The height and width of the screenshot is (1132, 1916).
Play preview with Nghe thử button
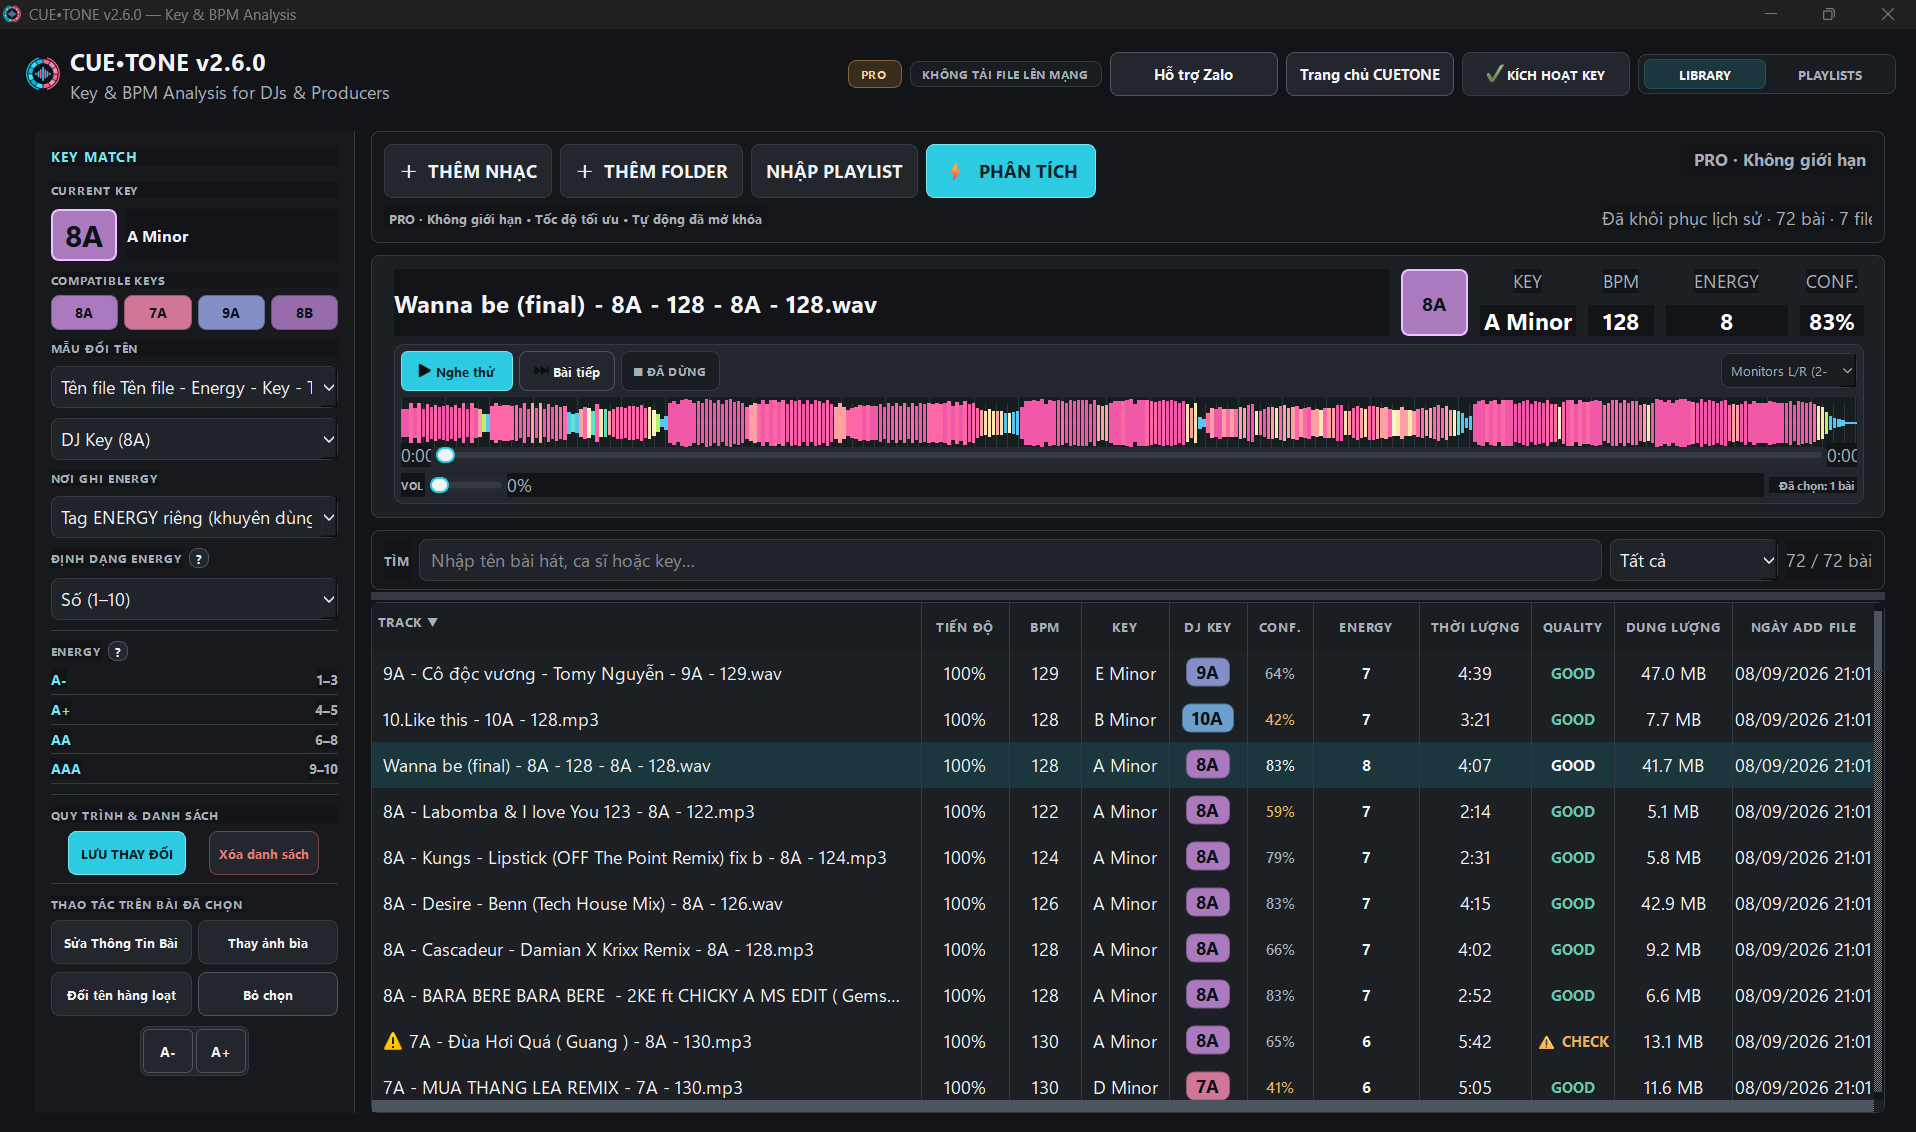point(457,371)
